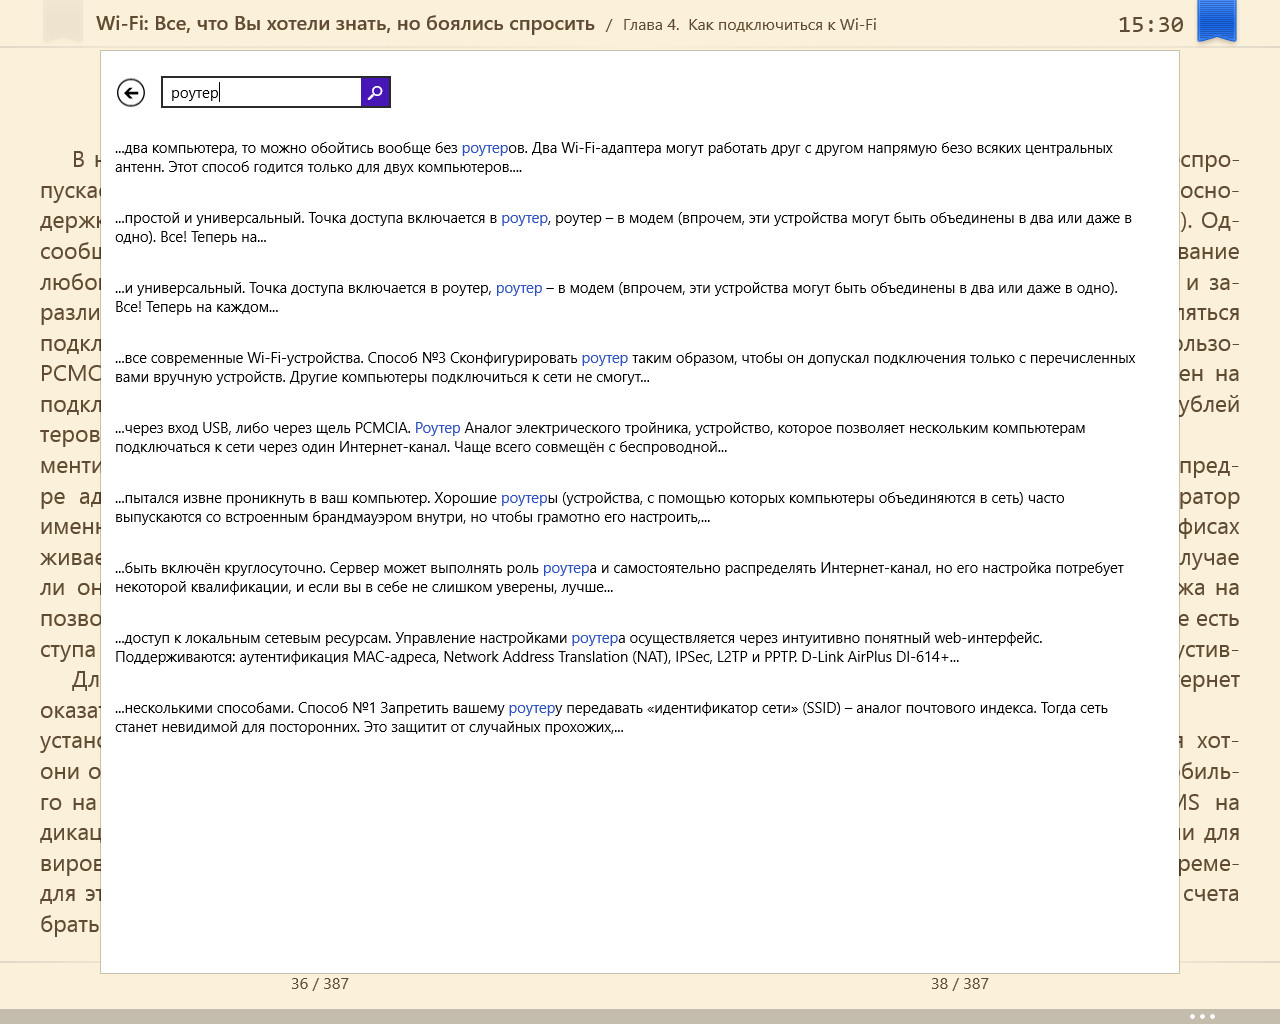
Task: Open result "...через вход USB, либо через щель PCMCIA"
Action: pyautogui.click(x=600, y=437)
